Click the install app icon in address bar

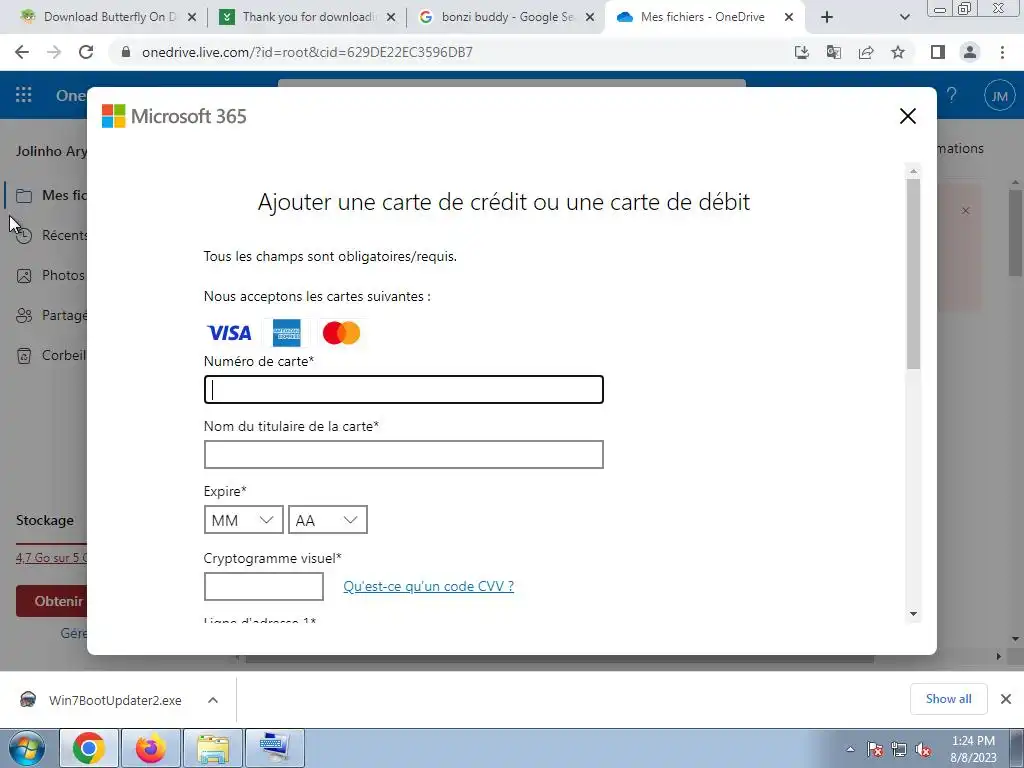801,52
